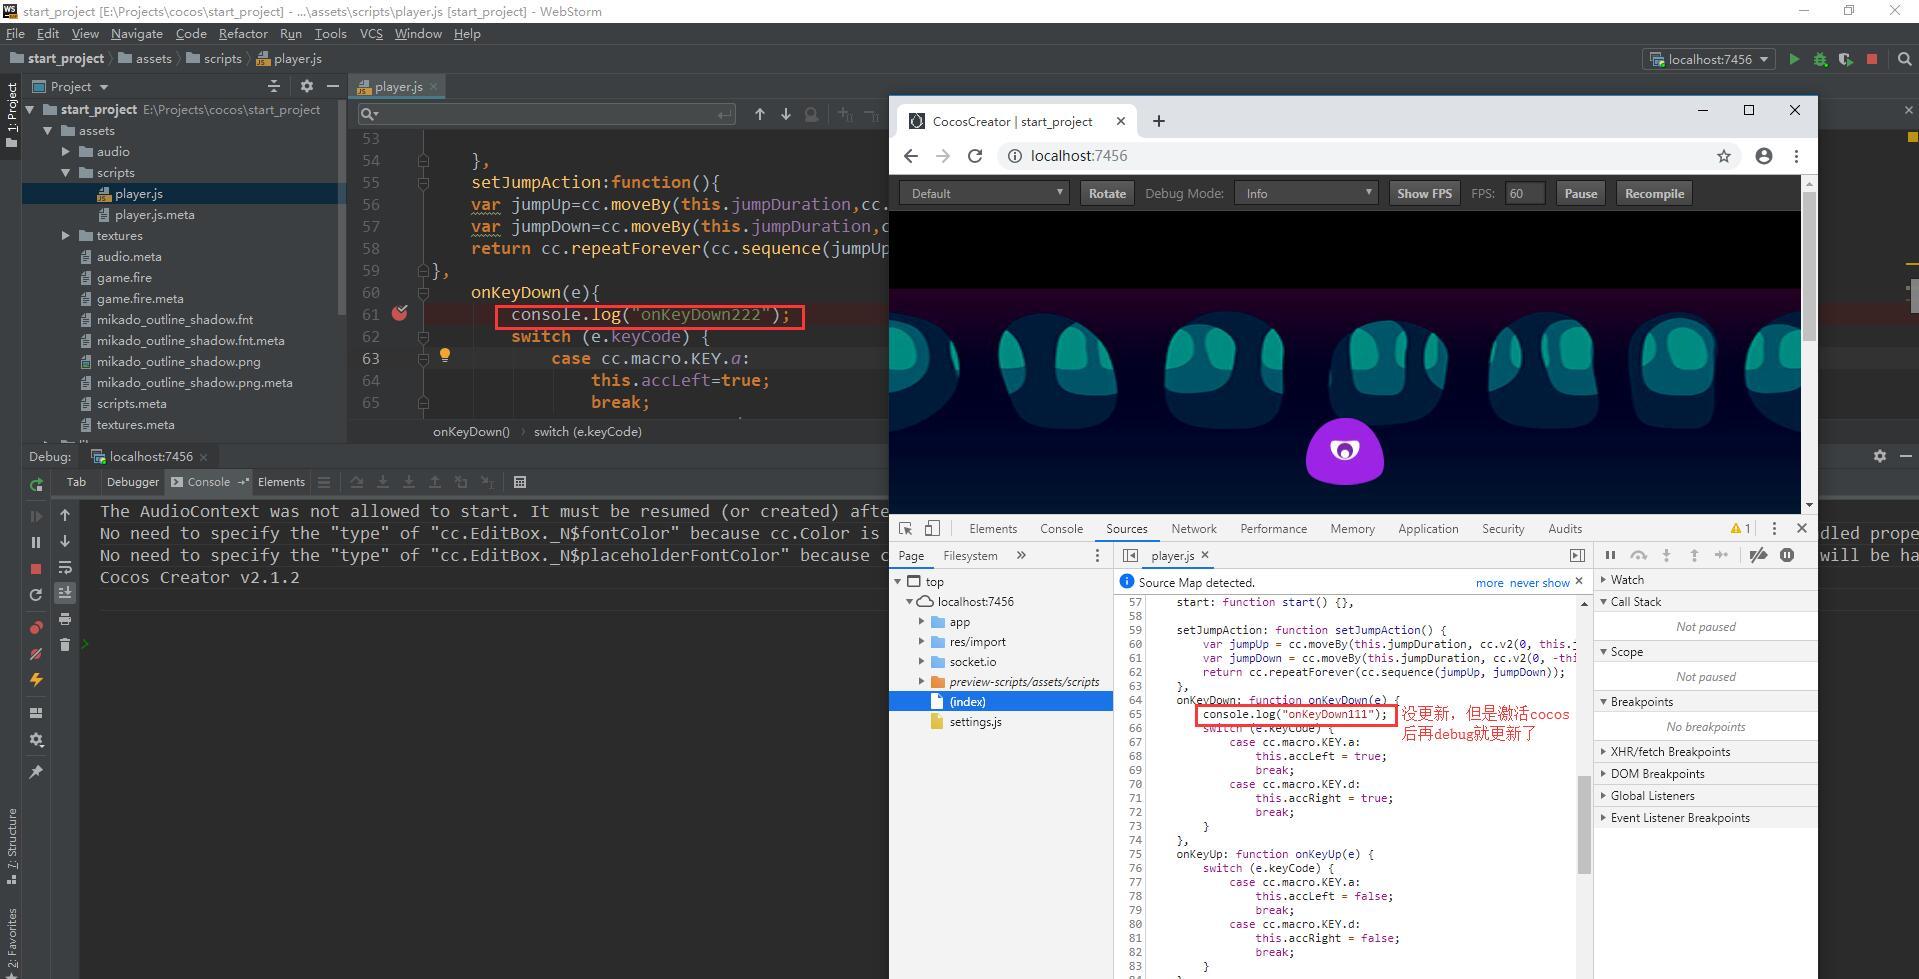Deactivate breakpoints in the DevTools debugger toolbar
The width and height of the screenshot is (1919, 979).
click(x=1758, y=556)
